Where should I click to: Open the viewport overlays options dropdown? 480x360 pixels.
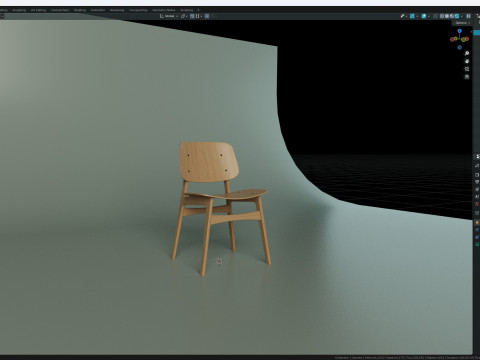tap(429, 16)
